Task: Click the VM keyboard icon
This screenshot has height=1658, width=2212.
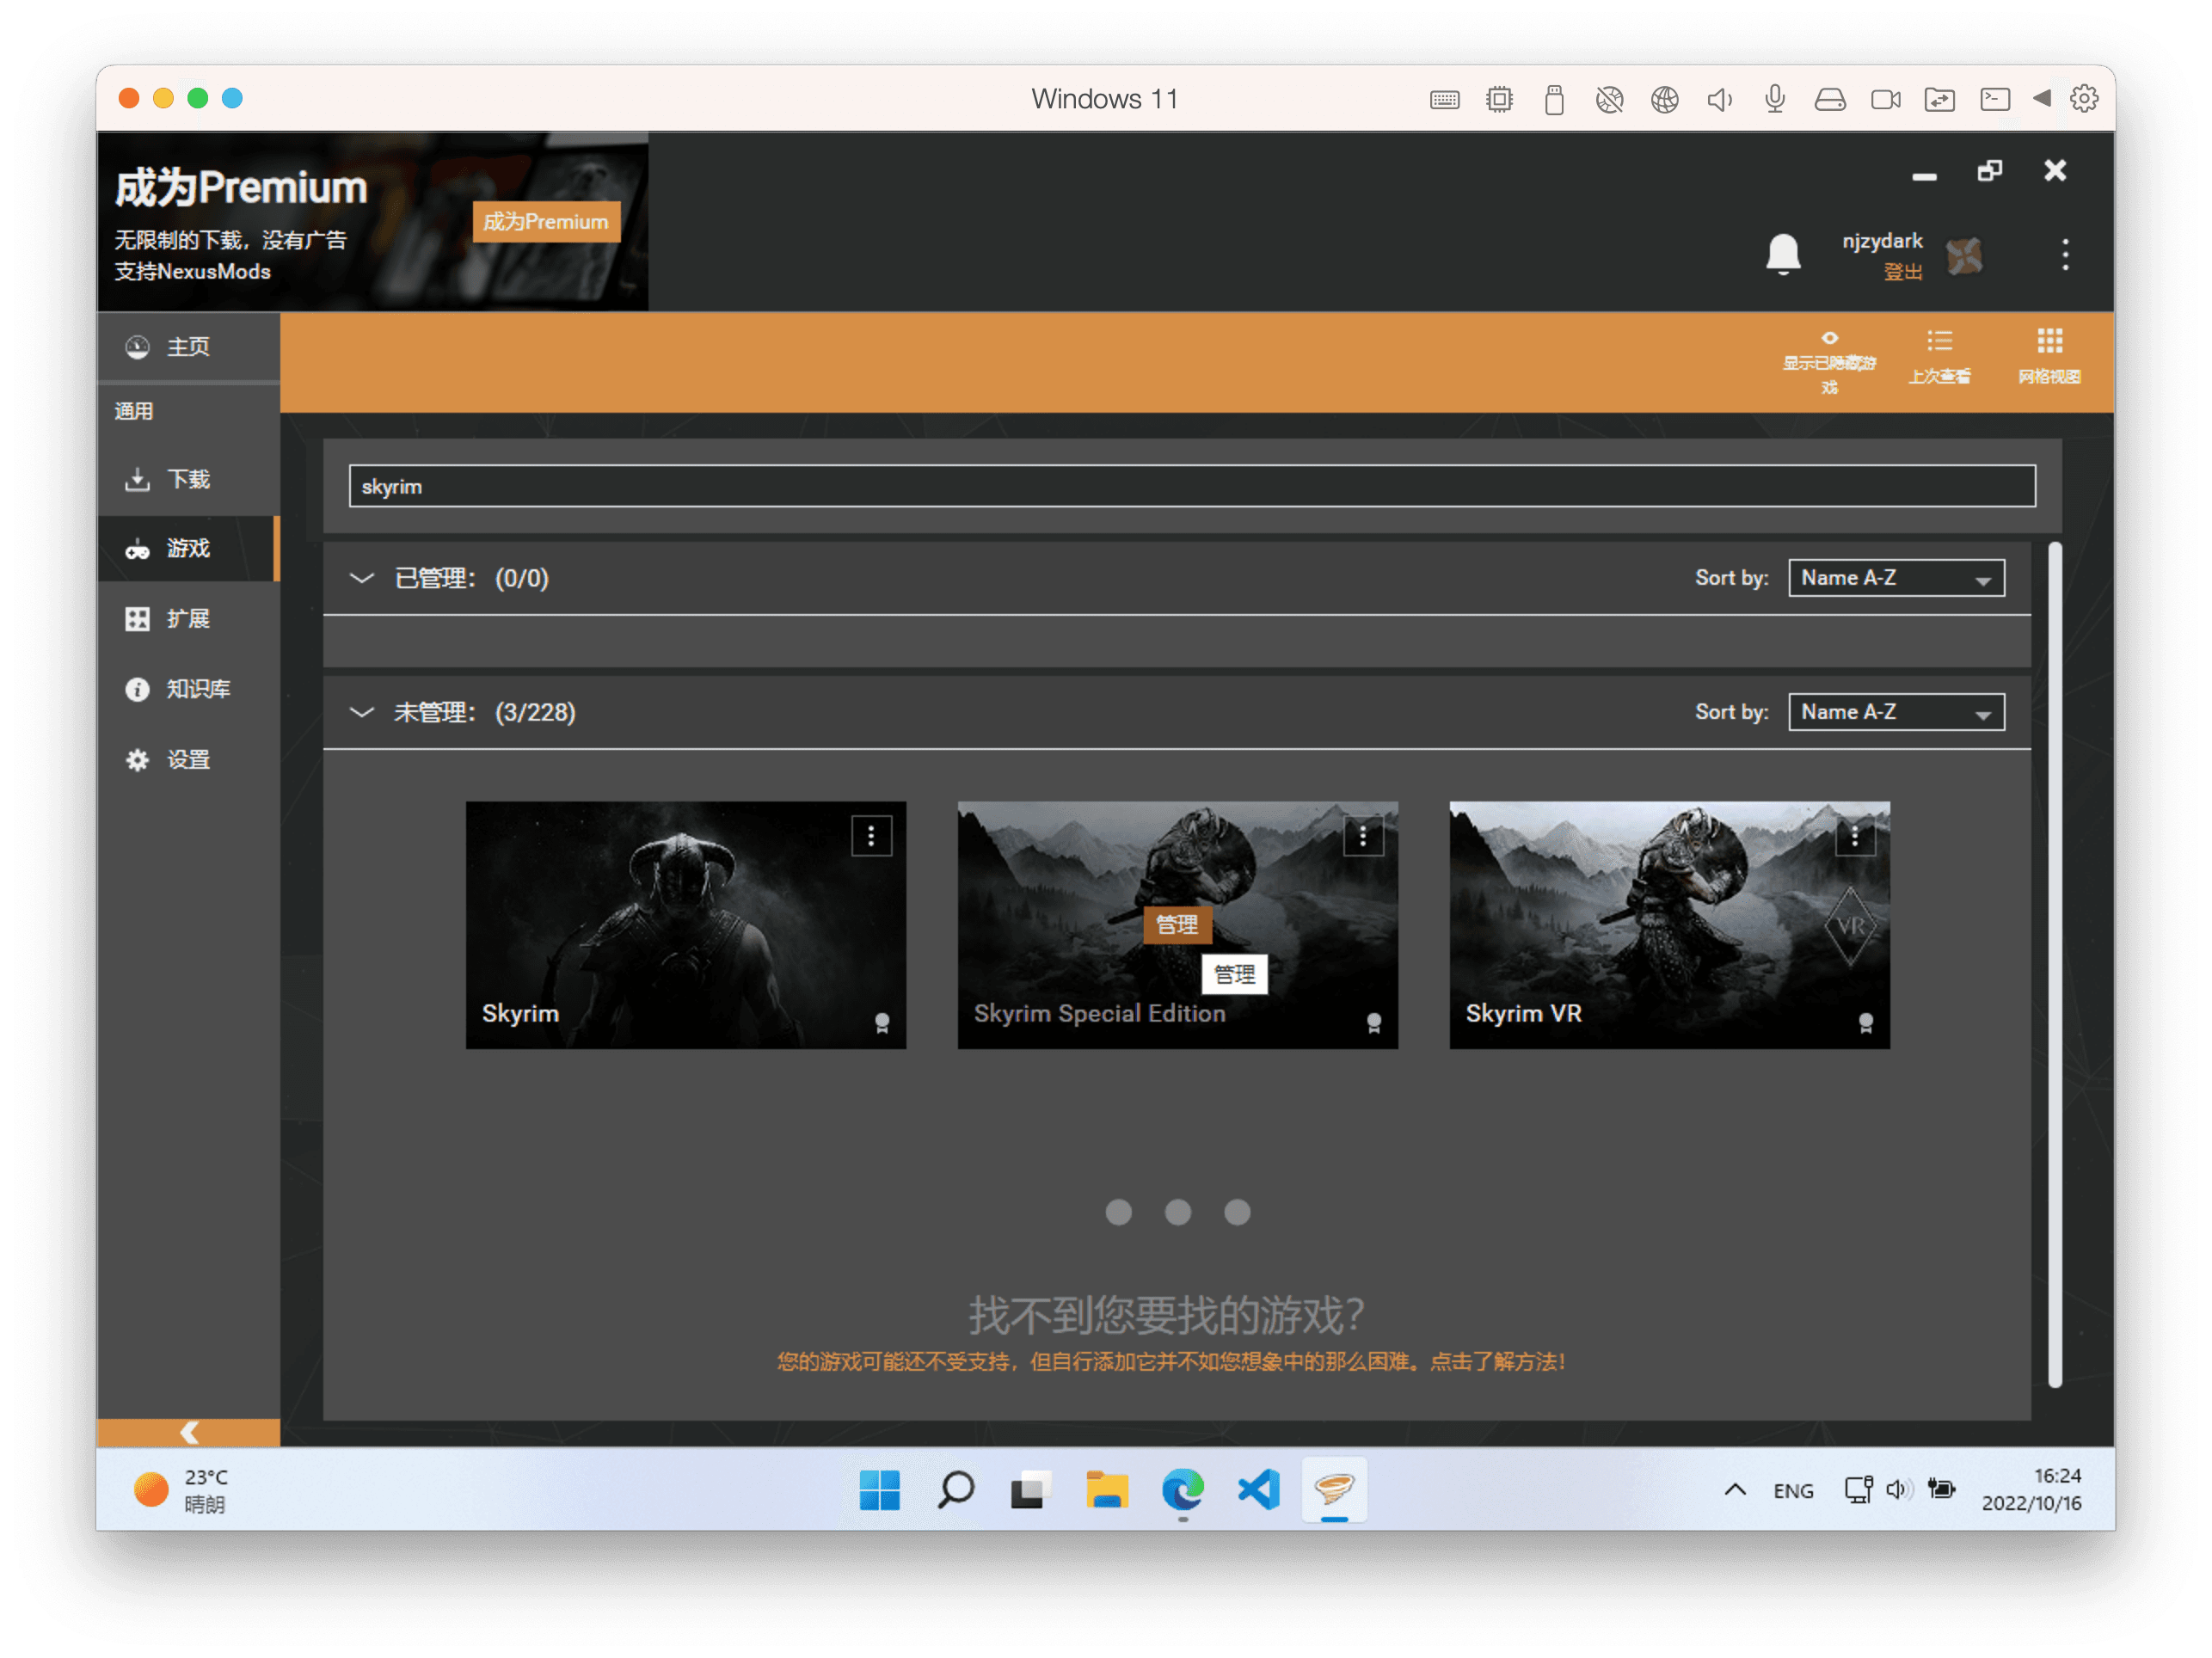Action: [x=1444, y=99]
